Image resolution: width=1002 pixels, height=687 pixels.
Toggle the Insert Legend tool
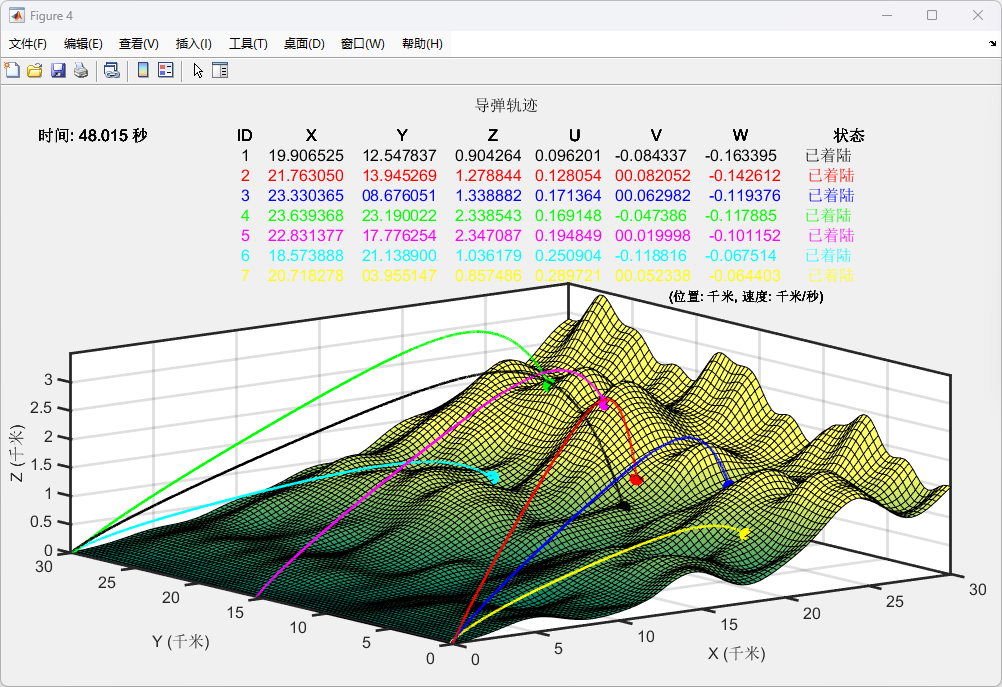coord(166,70)
